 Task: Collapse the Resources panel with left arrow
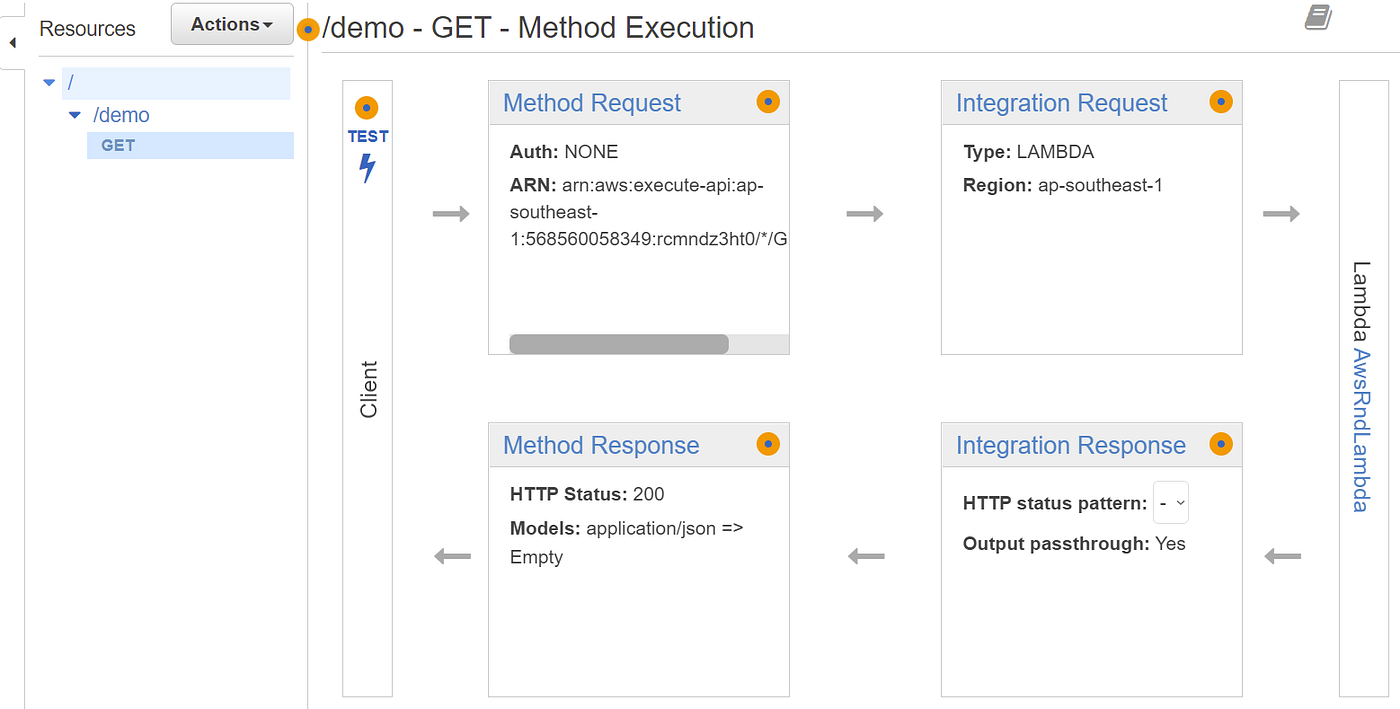tap(12, 43)
